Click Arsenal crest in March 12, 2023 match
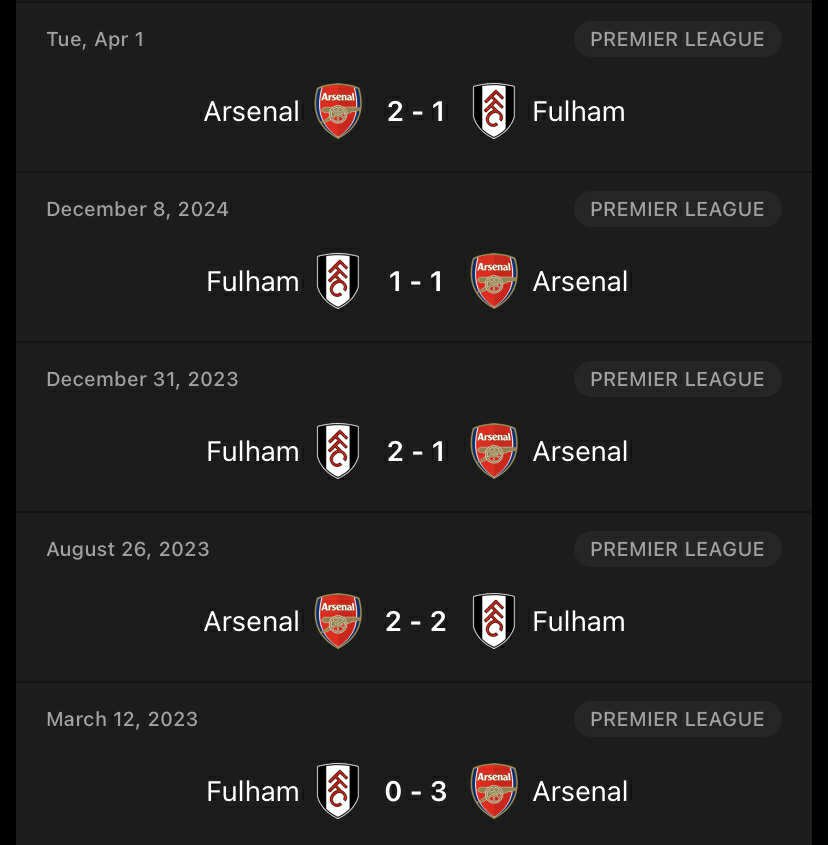This screenshot has width=828, height=845. 493,791
